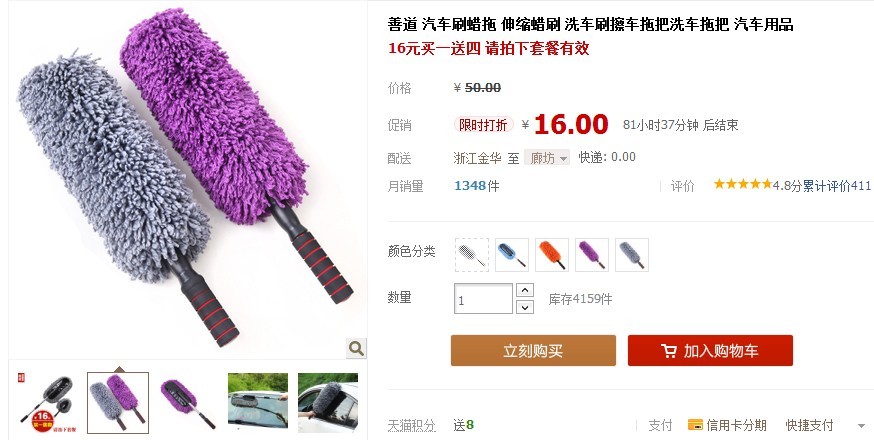Show the car window duster thumbnail
This screenshot has width=874, height=440.
(328, 403)
